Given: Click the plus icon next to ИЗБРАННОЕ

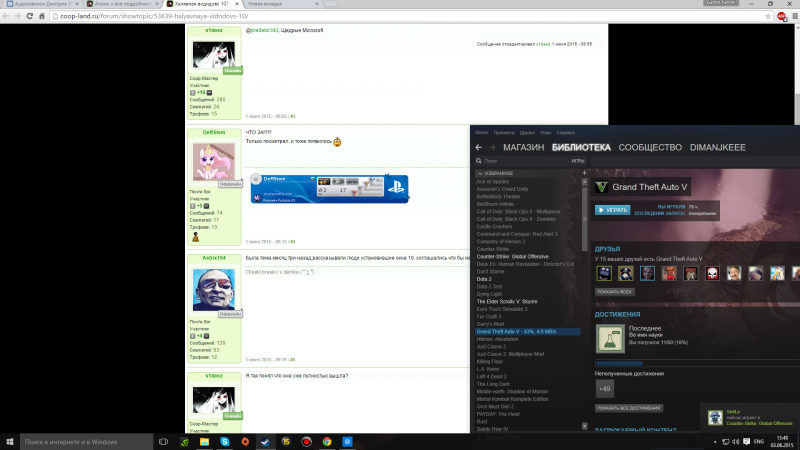Looking at the screenshot, I should (x=584, y=173).
